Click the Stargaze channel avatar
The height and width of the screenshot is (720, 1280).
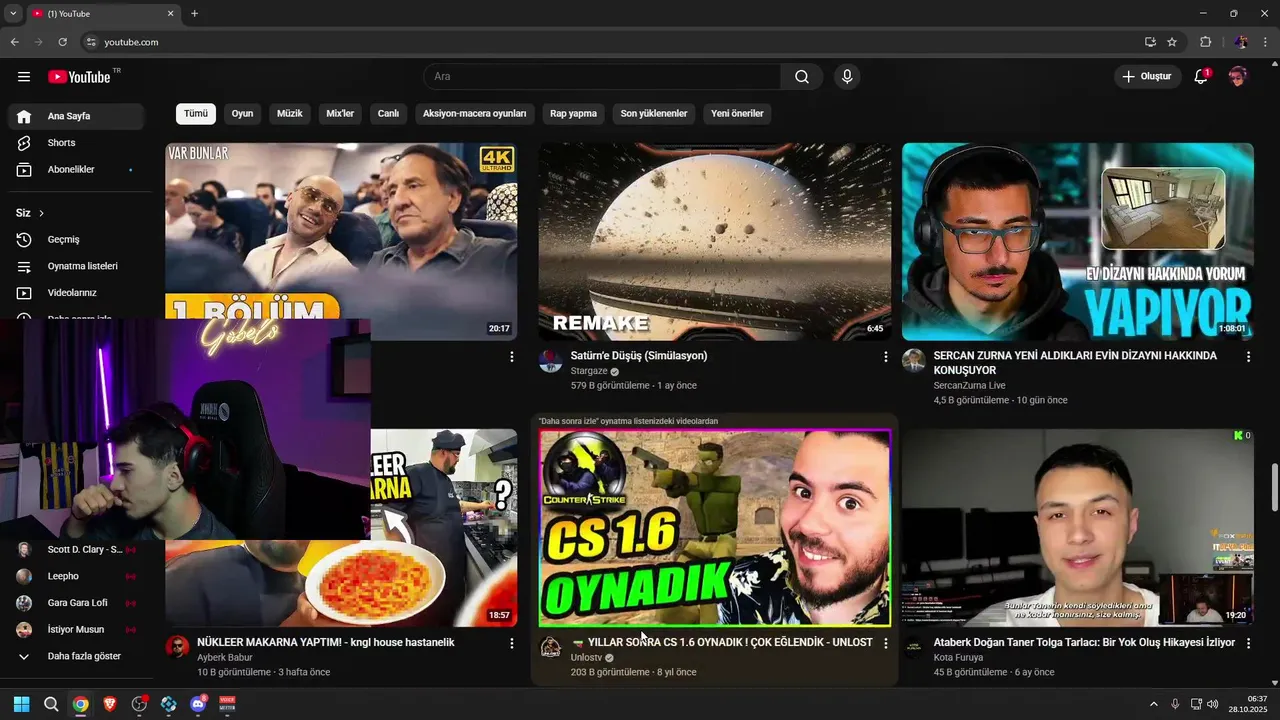tap(551, 361)
